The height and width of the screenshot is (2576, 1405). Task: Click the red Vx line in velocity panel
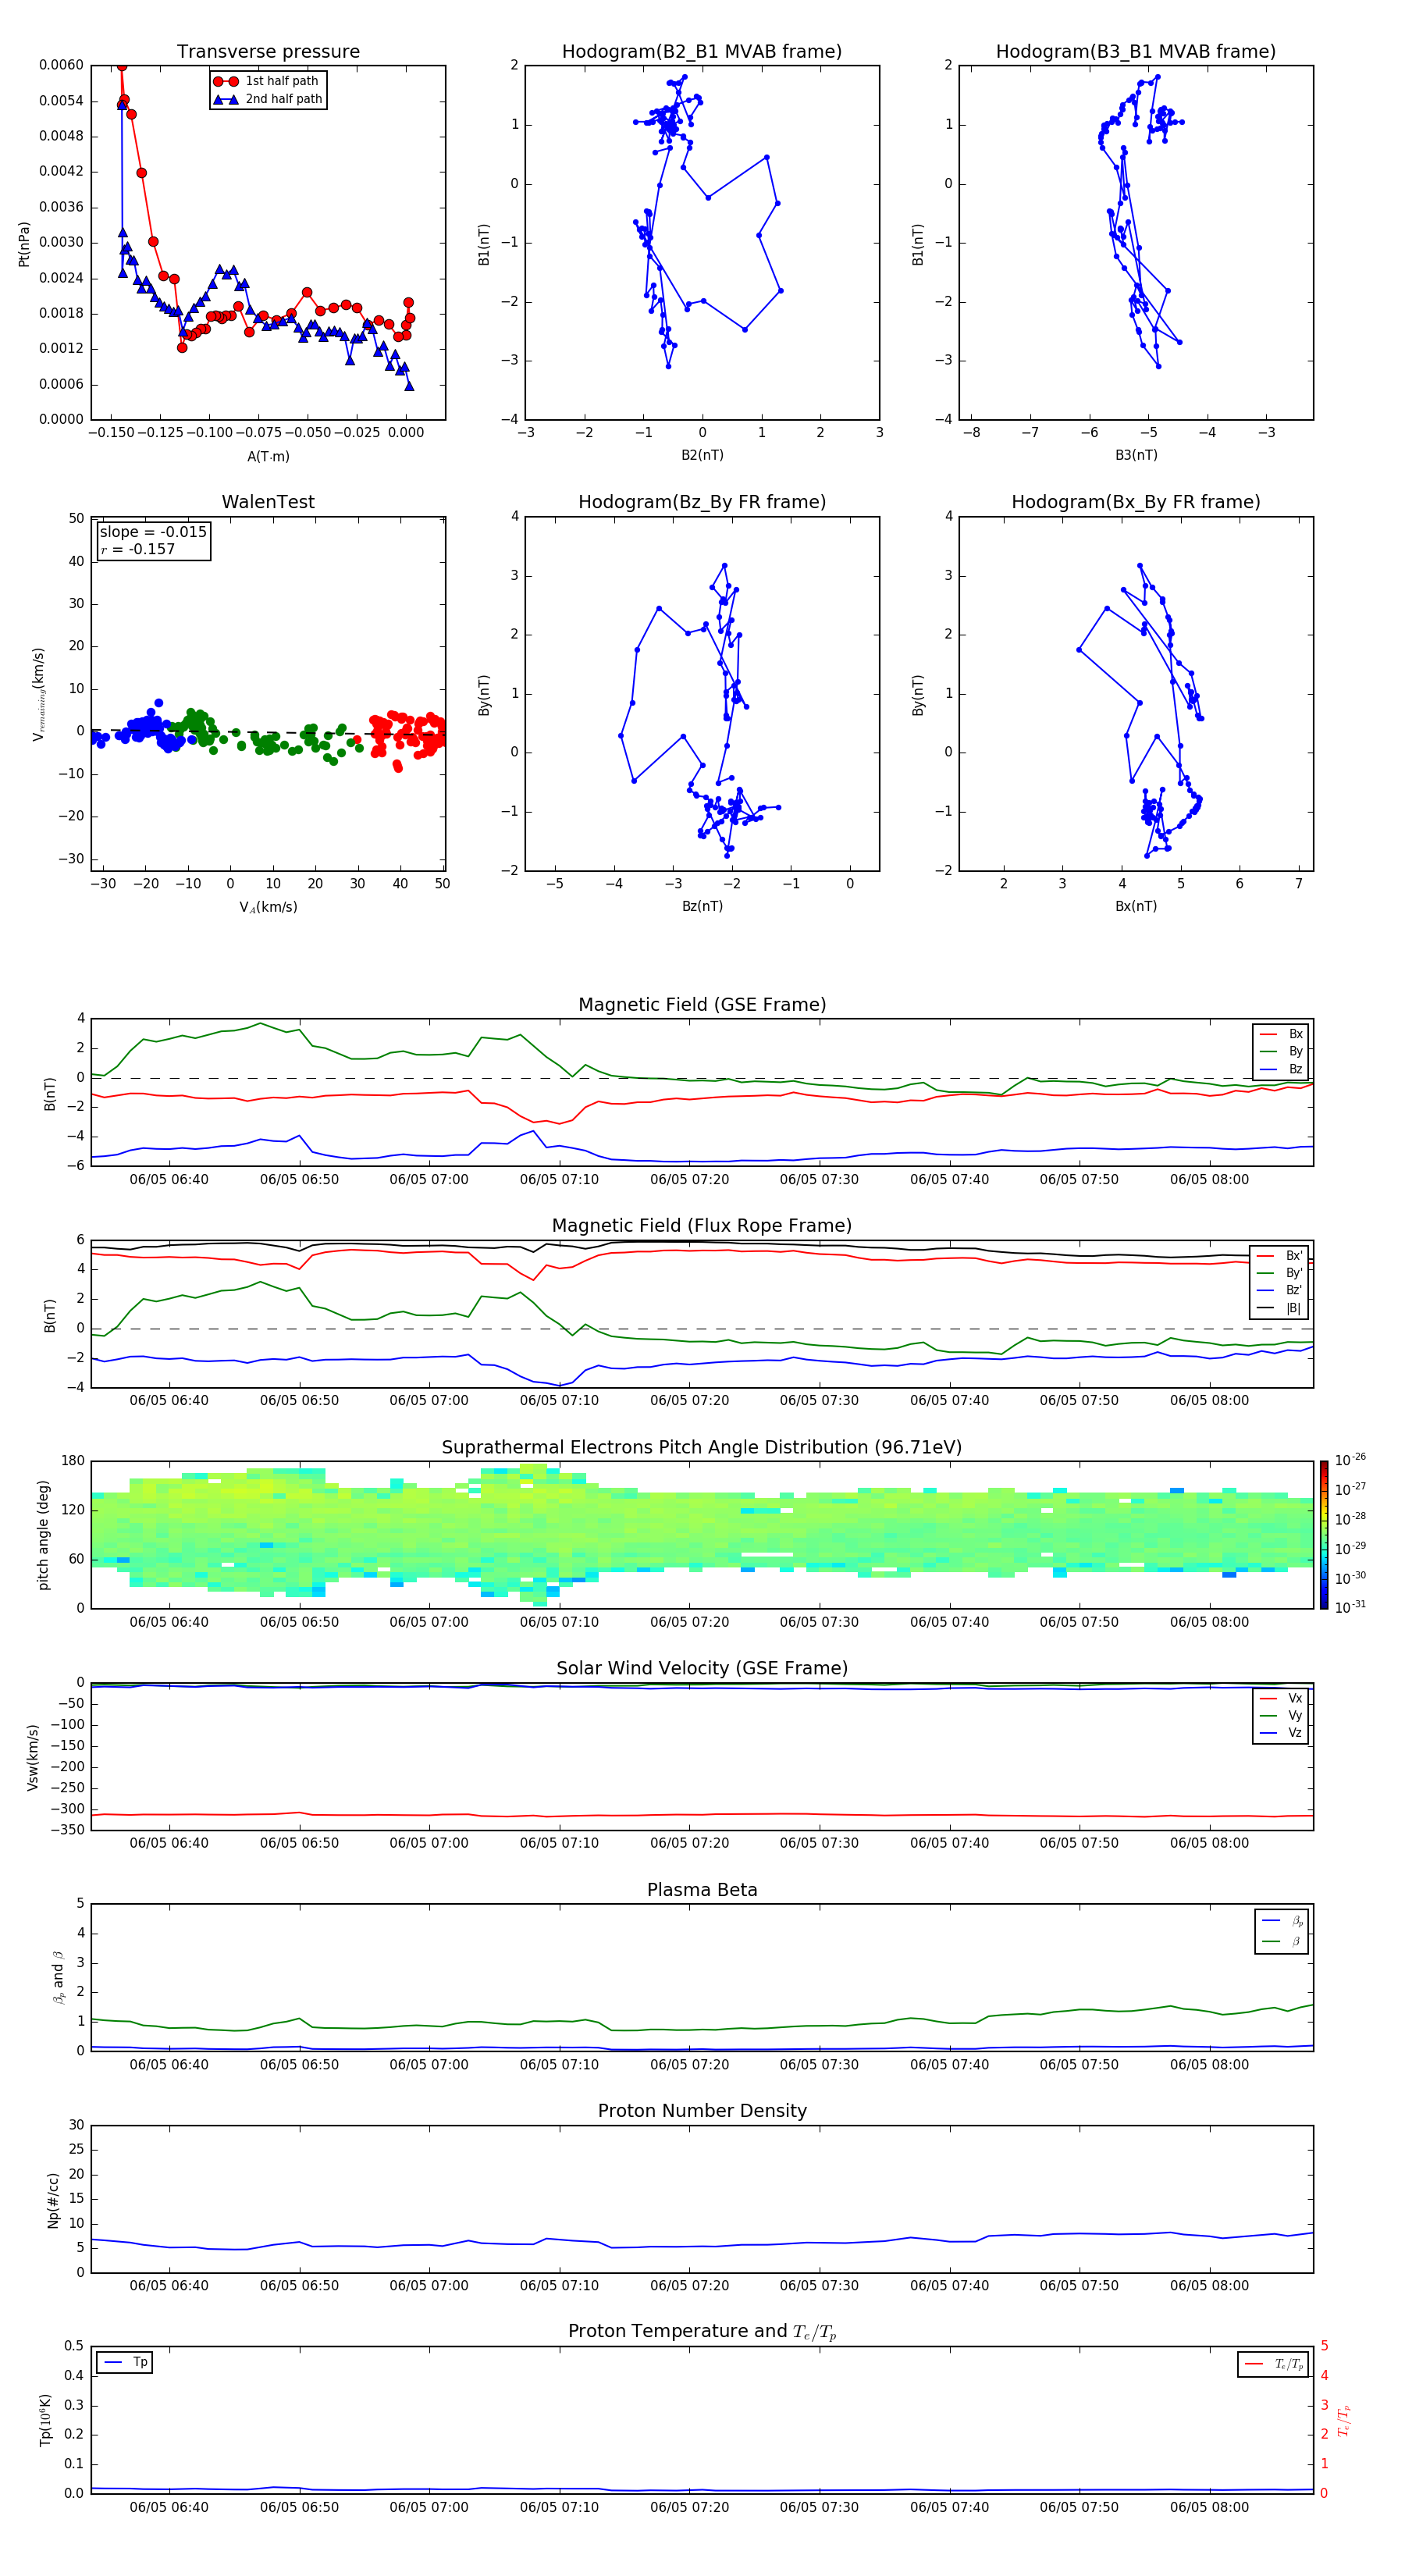pos(702,1814)
